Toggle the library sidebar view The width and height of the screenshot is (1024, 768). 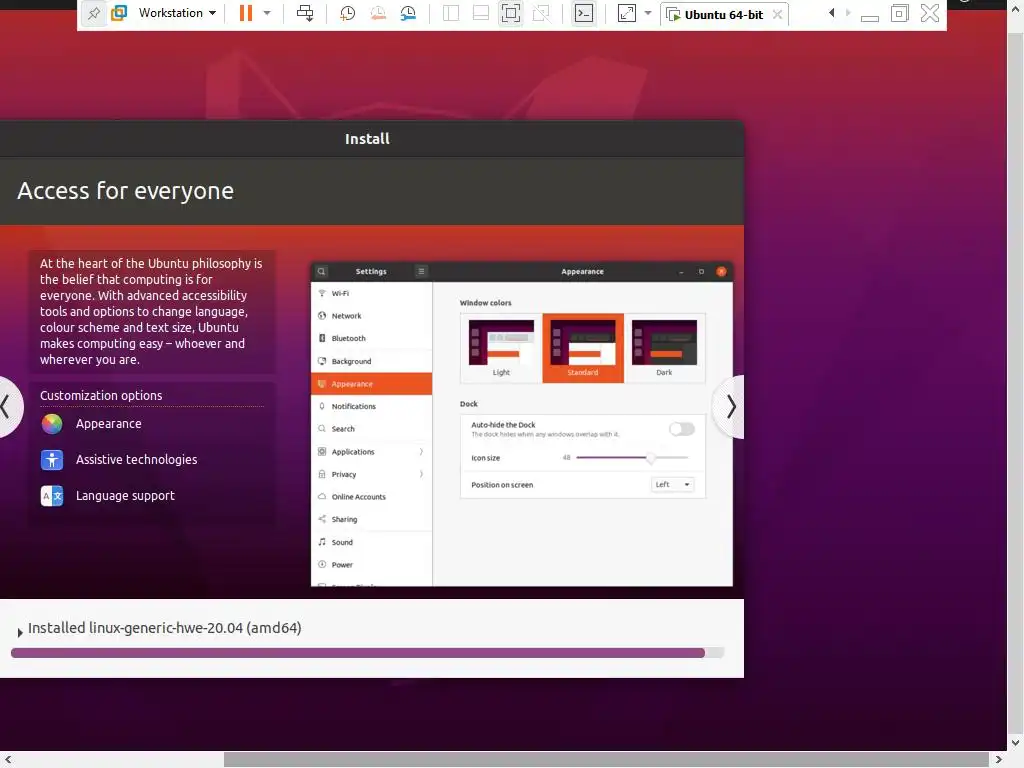(451, 13)
